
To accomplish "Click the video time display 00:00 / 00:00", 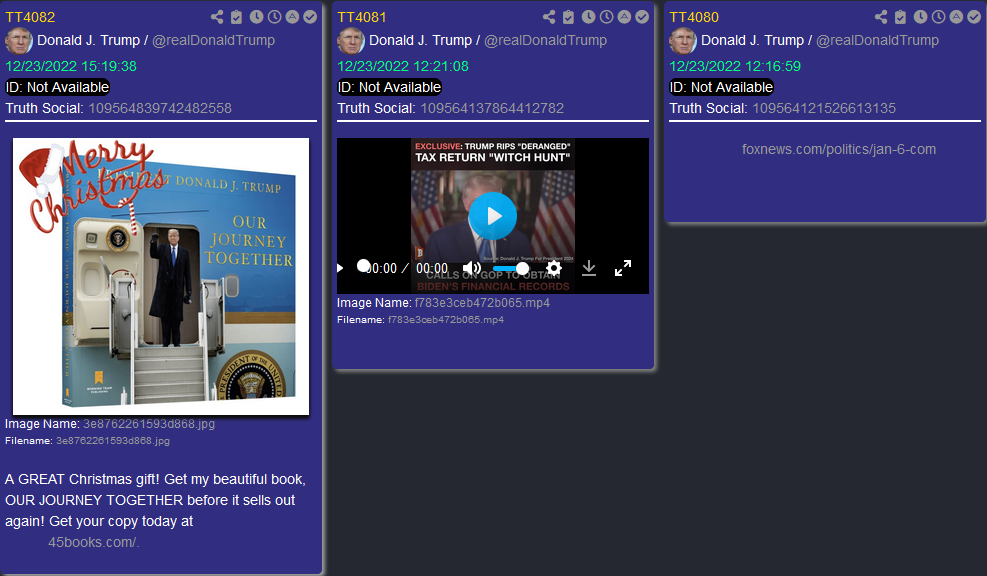I will tap(407, 268).
